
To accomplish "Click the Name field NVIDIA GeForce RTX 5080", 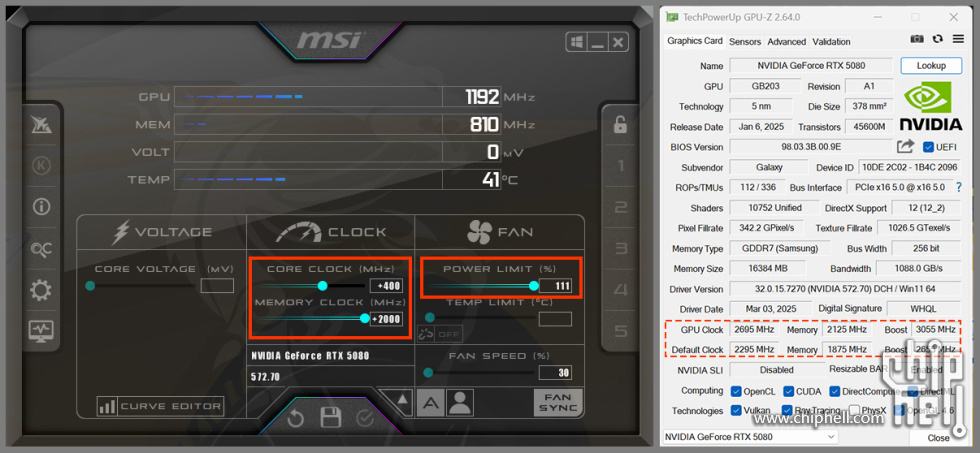I will tap(811, 65).
